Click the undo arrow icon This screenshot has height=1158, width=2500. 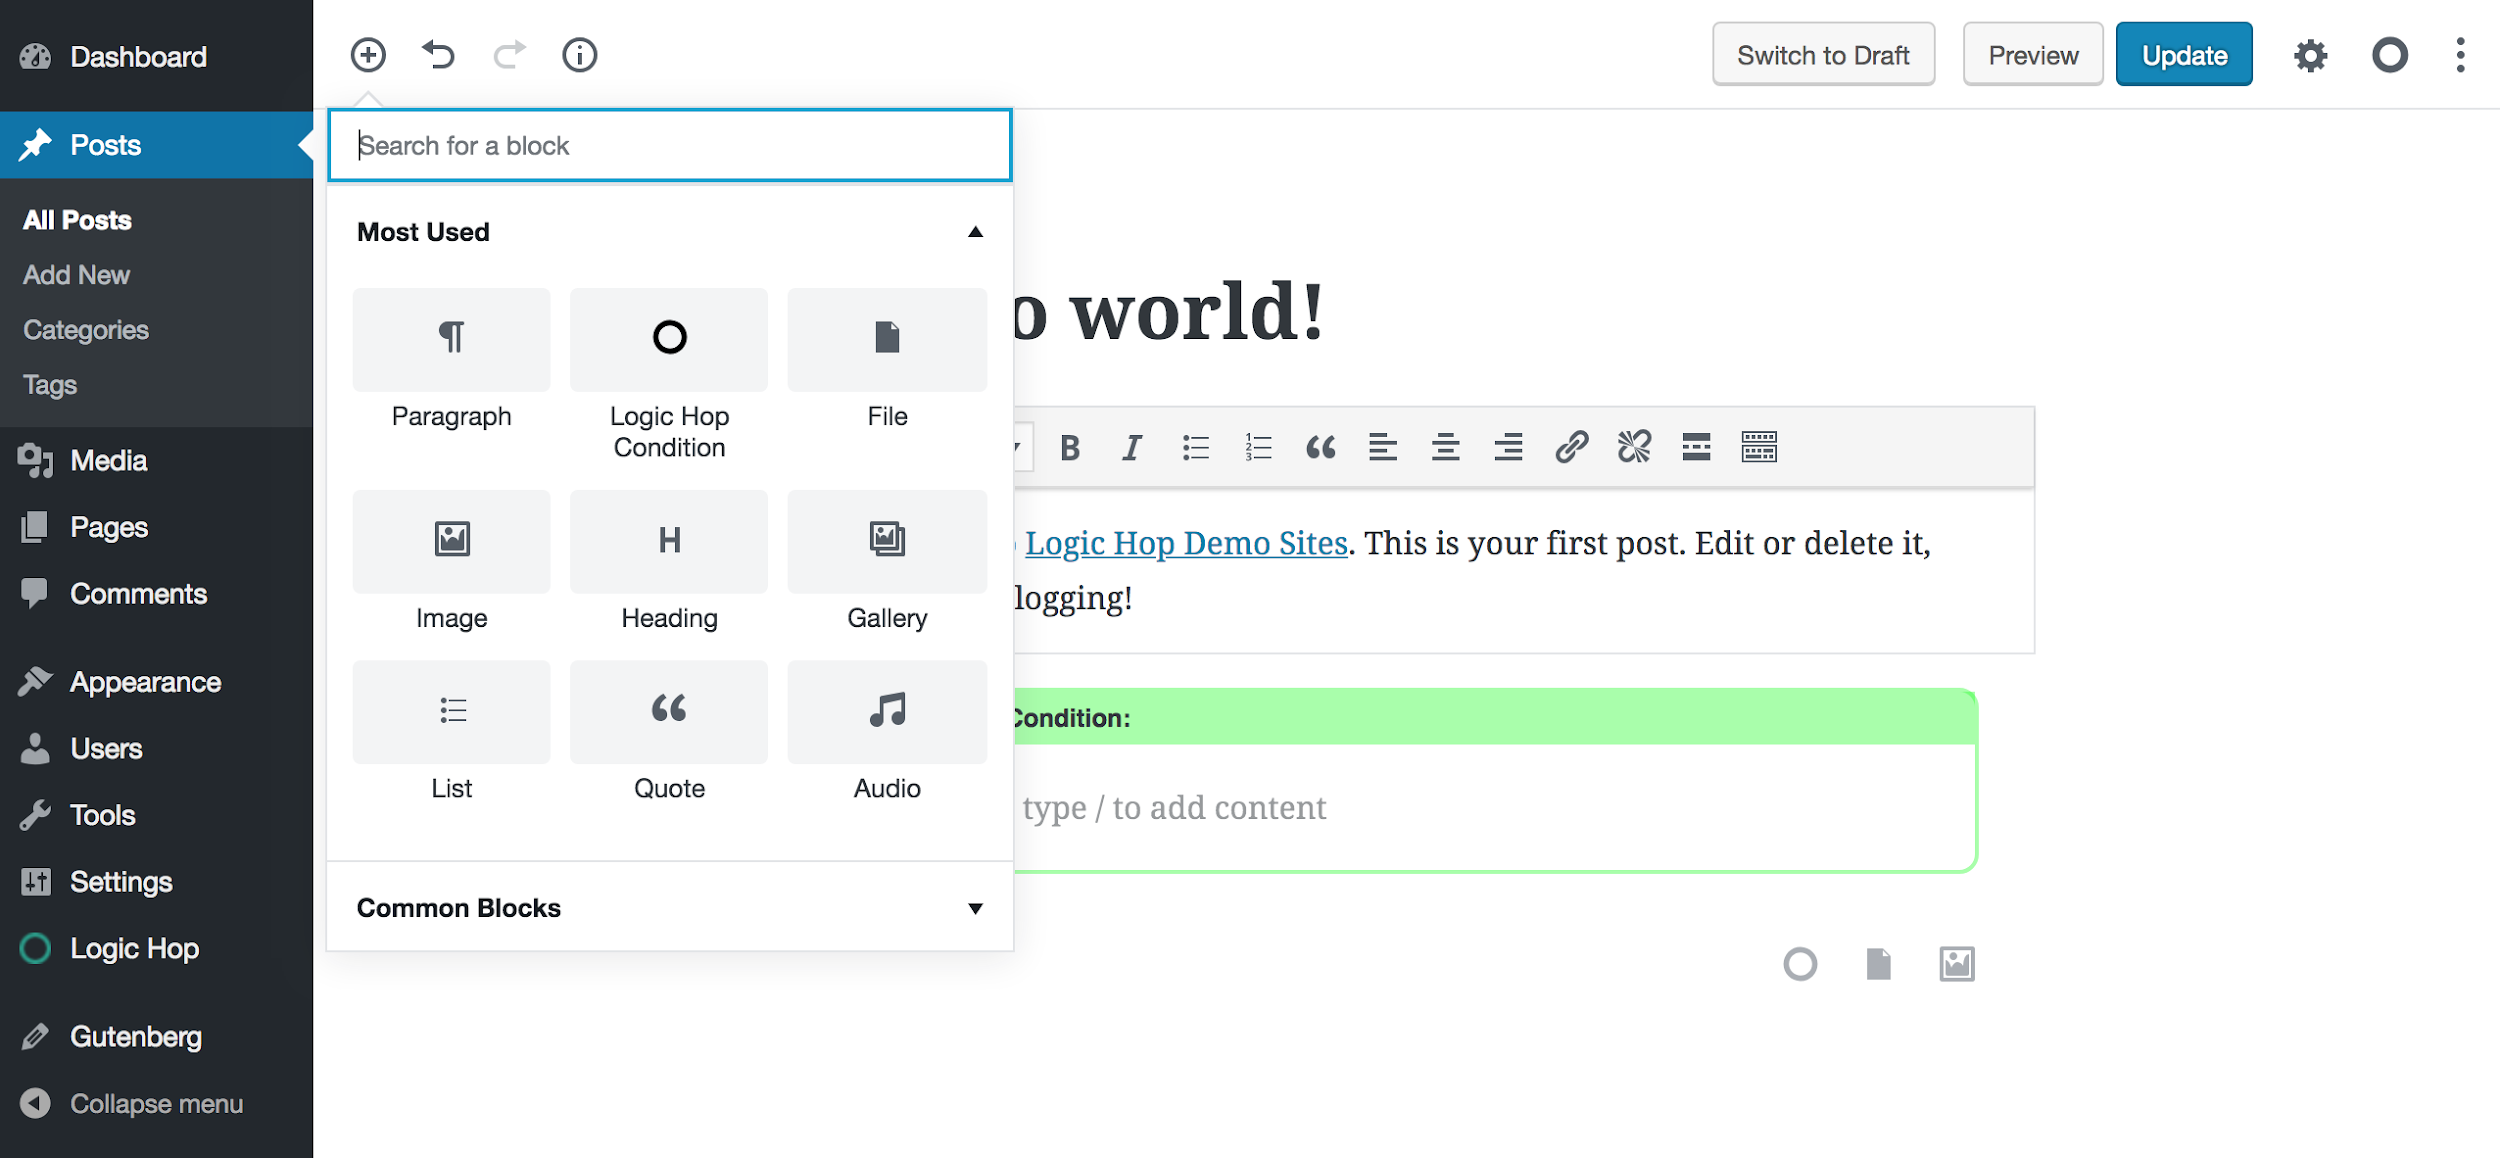[x=438, y=54]
